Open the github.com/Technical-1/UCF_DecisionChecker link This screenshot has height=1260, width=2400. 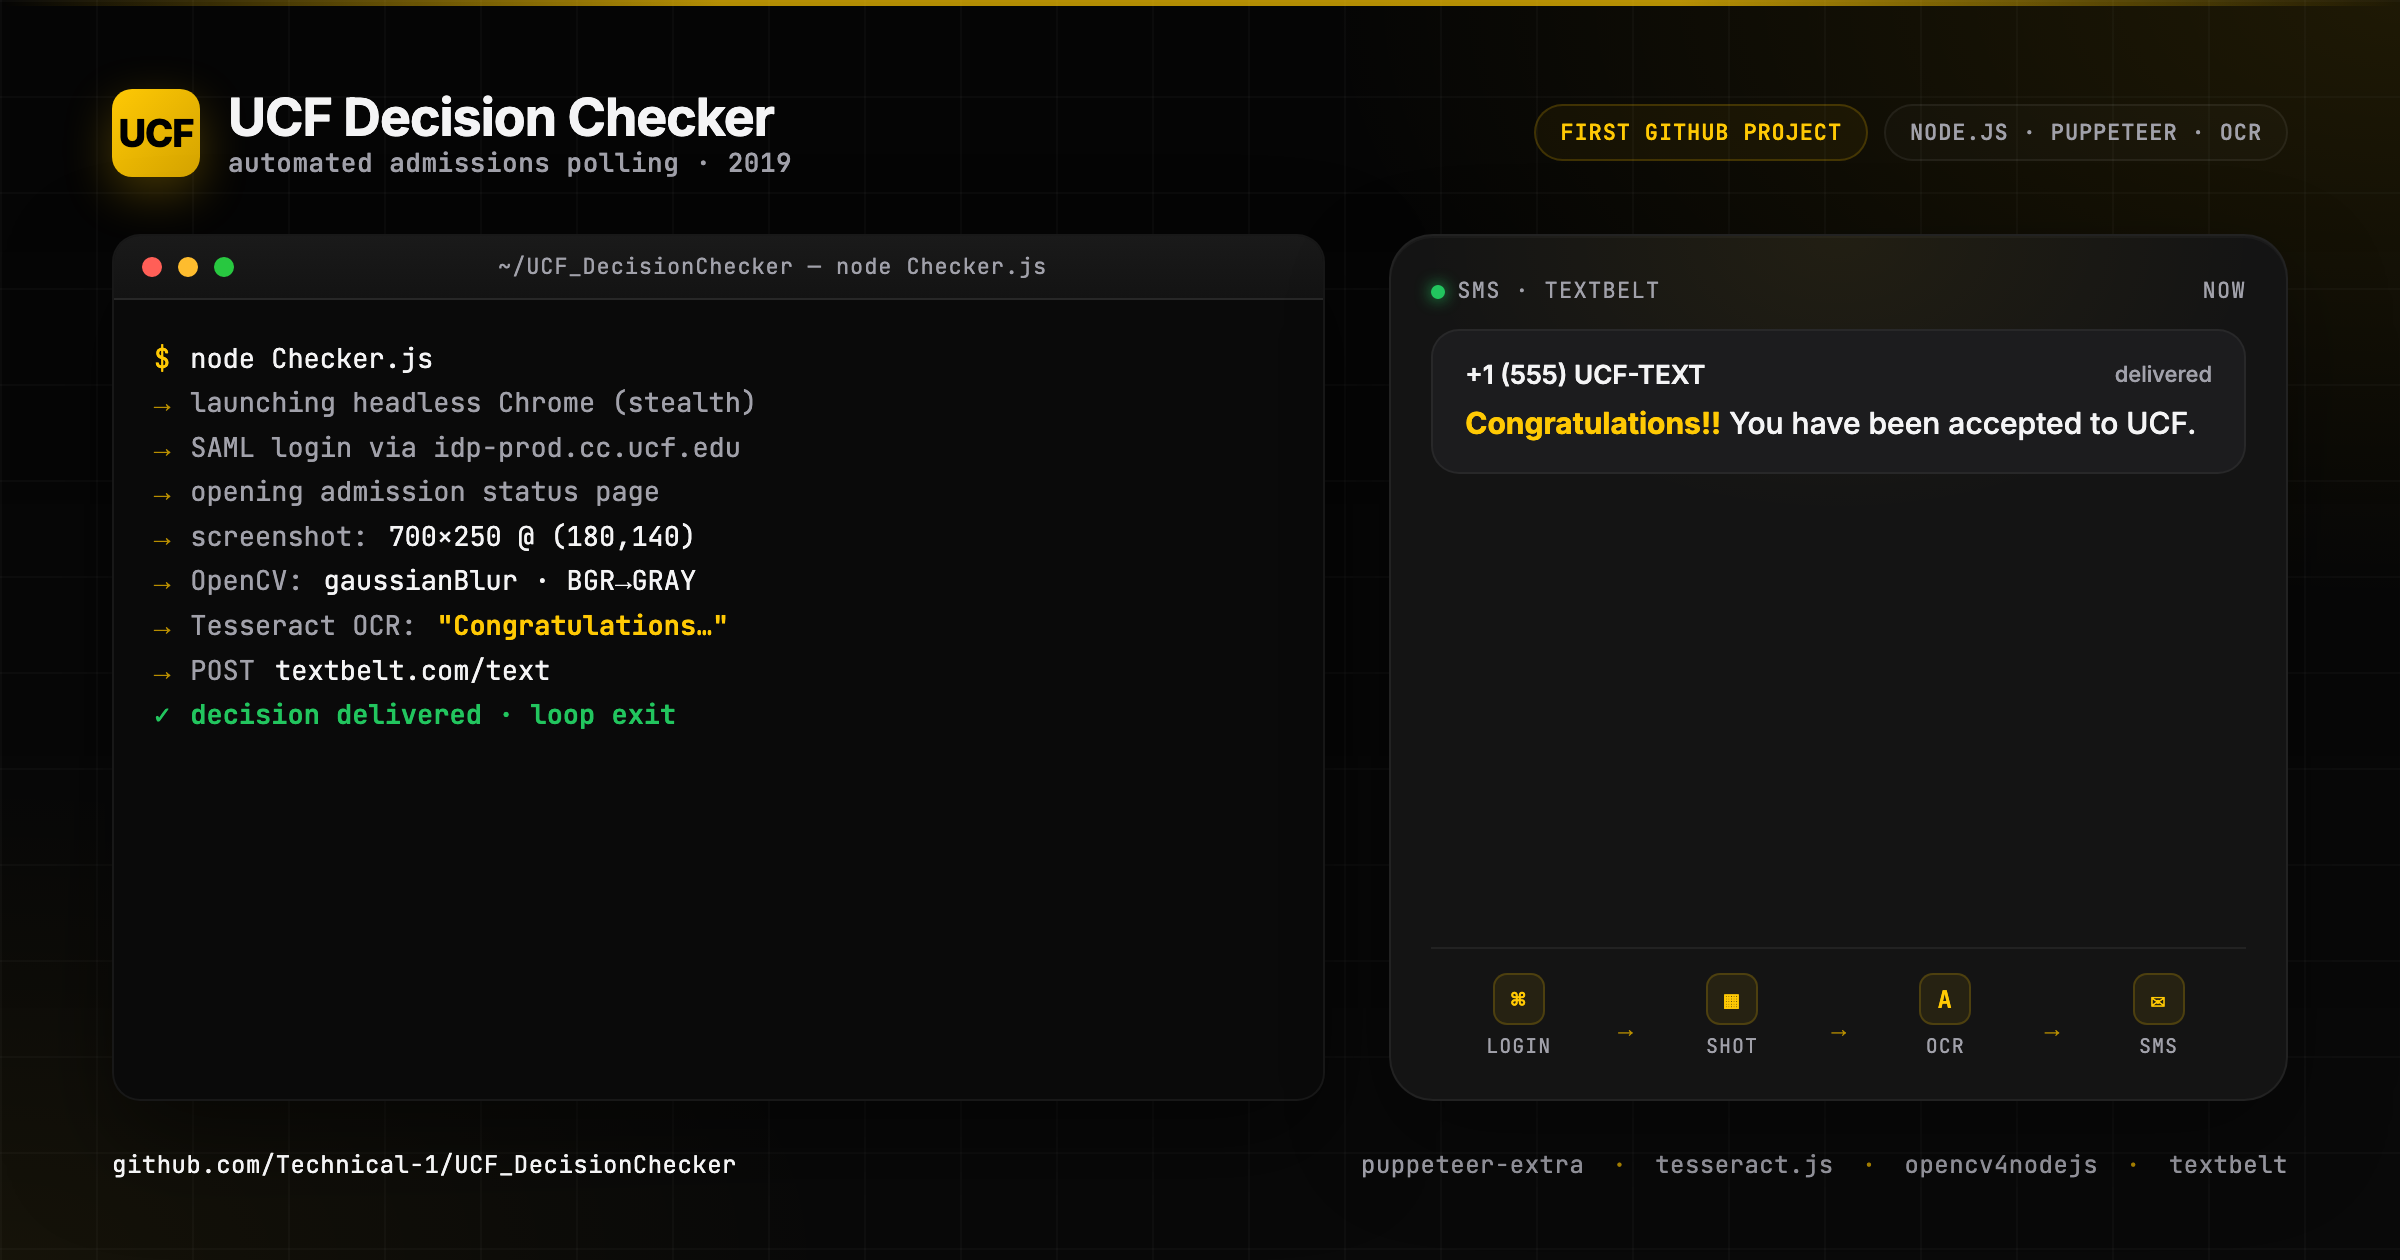pos(424,1165)
